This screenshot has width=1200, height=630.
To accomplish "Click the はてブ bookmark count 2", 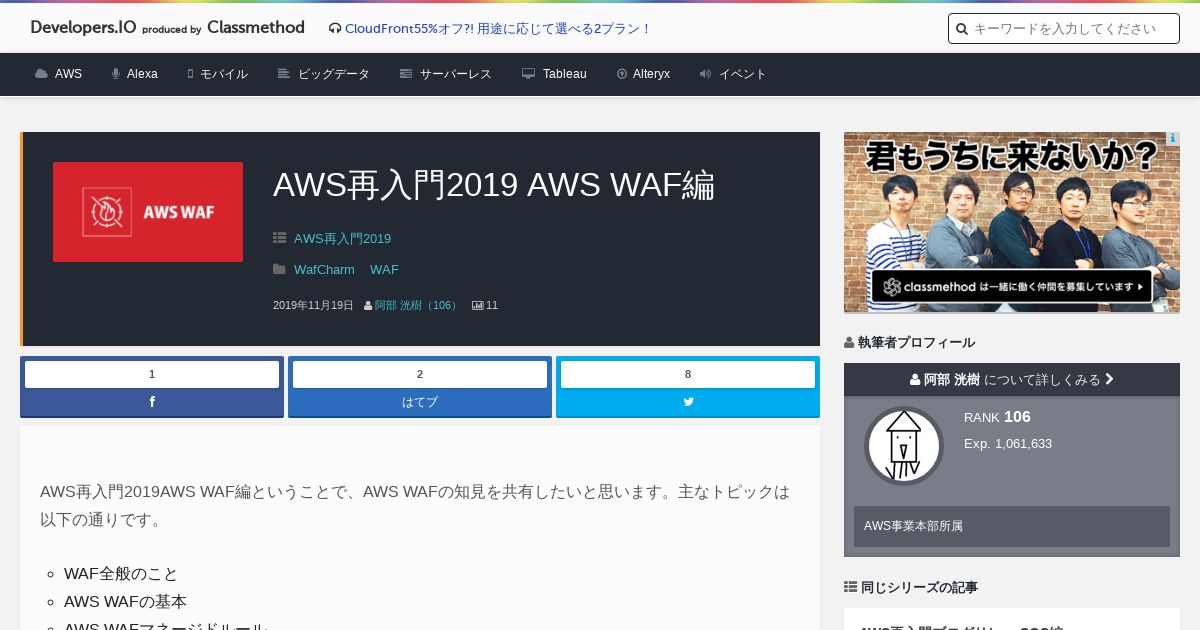I will [x=420, y=374].
